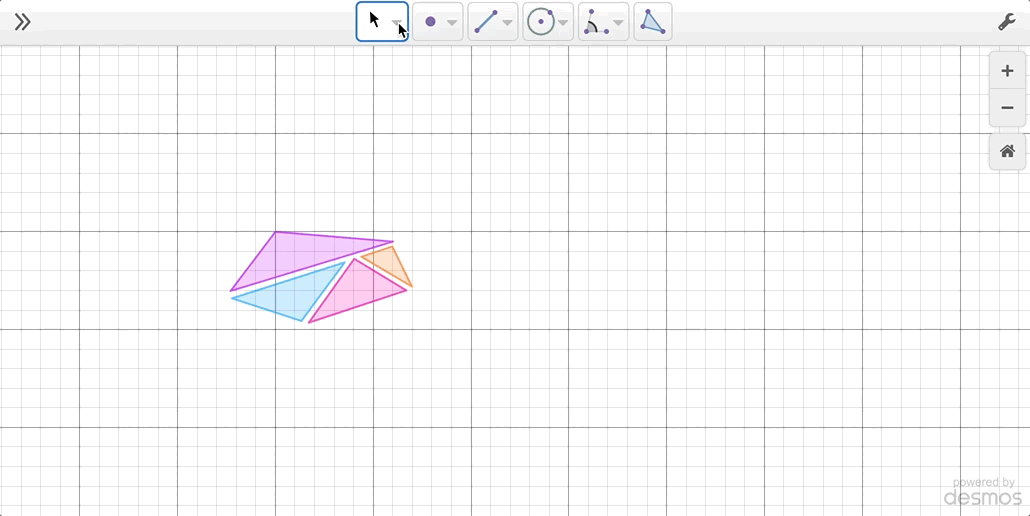The width and height of the screenshot is (1030, 516).
Task: Open the wrench settings menu
Action: [1007, 22]
